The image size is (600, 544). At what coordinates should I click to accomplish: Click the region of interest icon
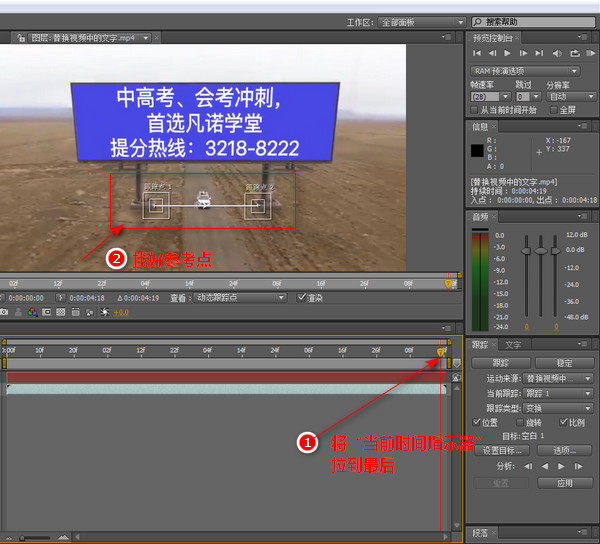click(x=47, y=312)
